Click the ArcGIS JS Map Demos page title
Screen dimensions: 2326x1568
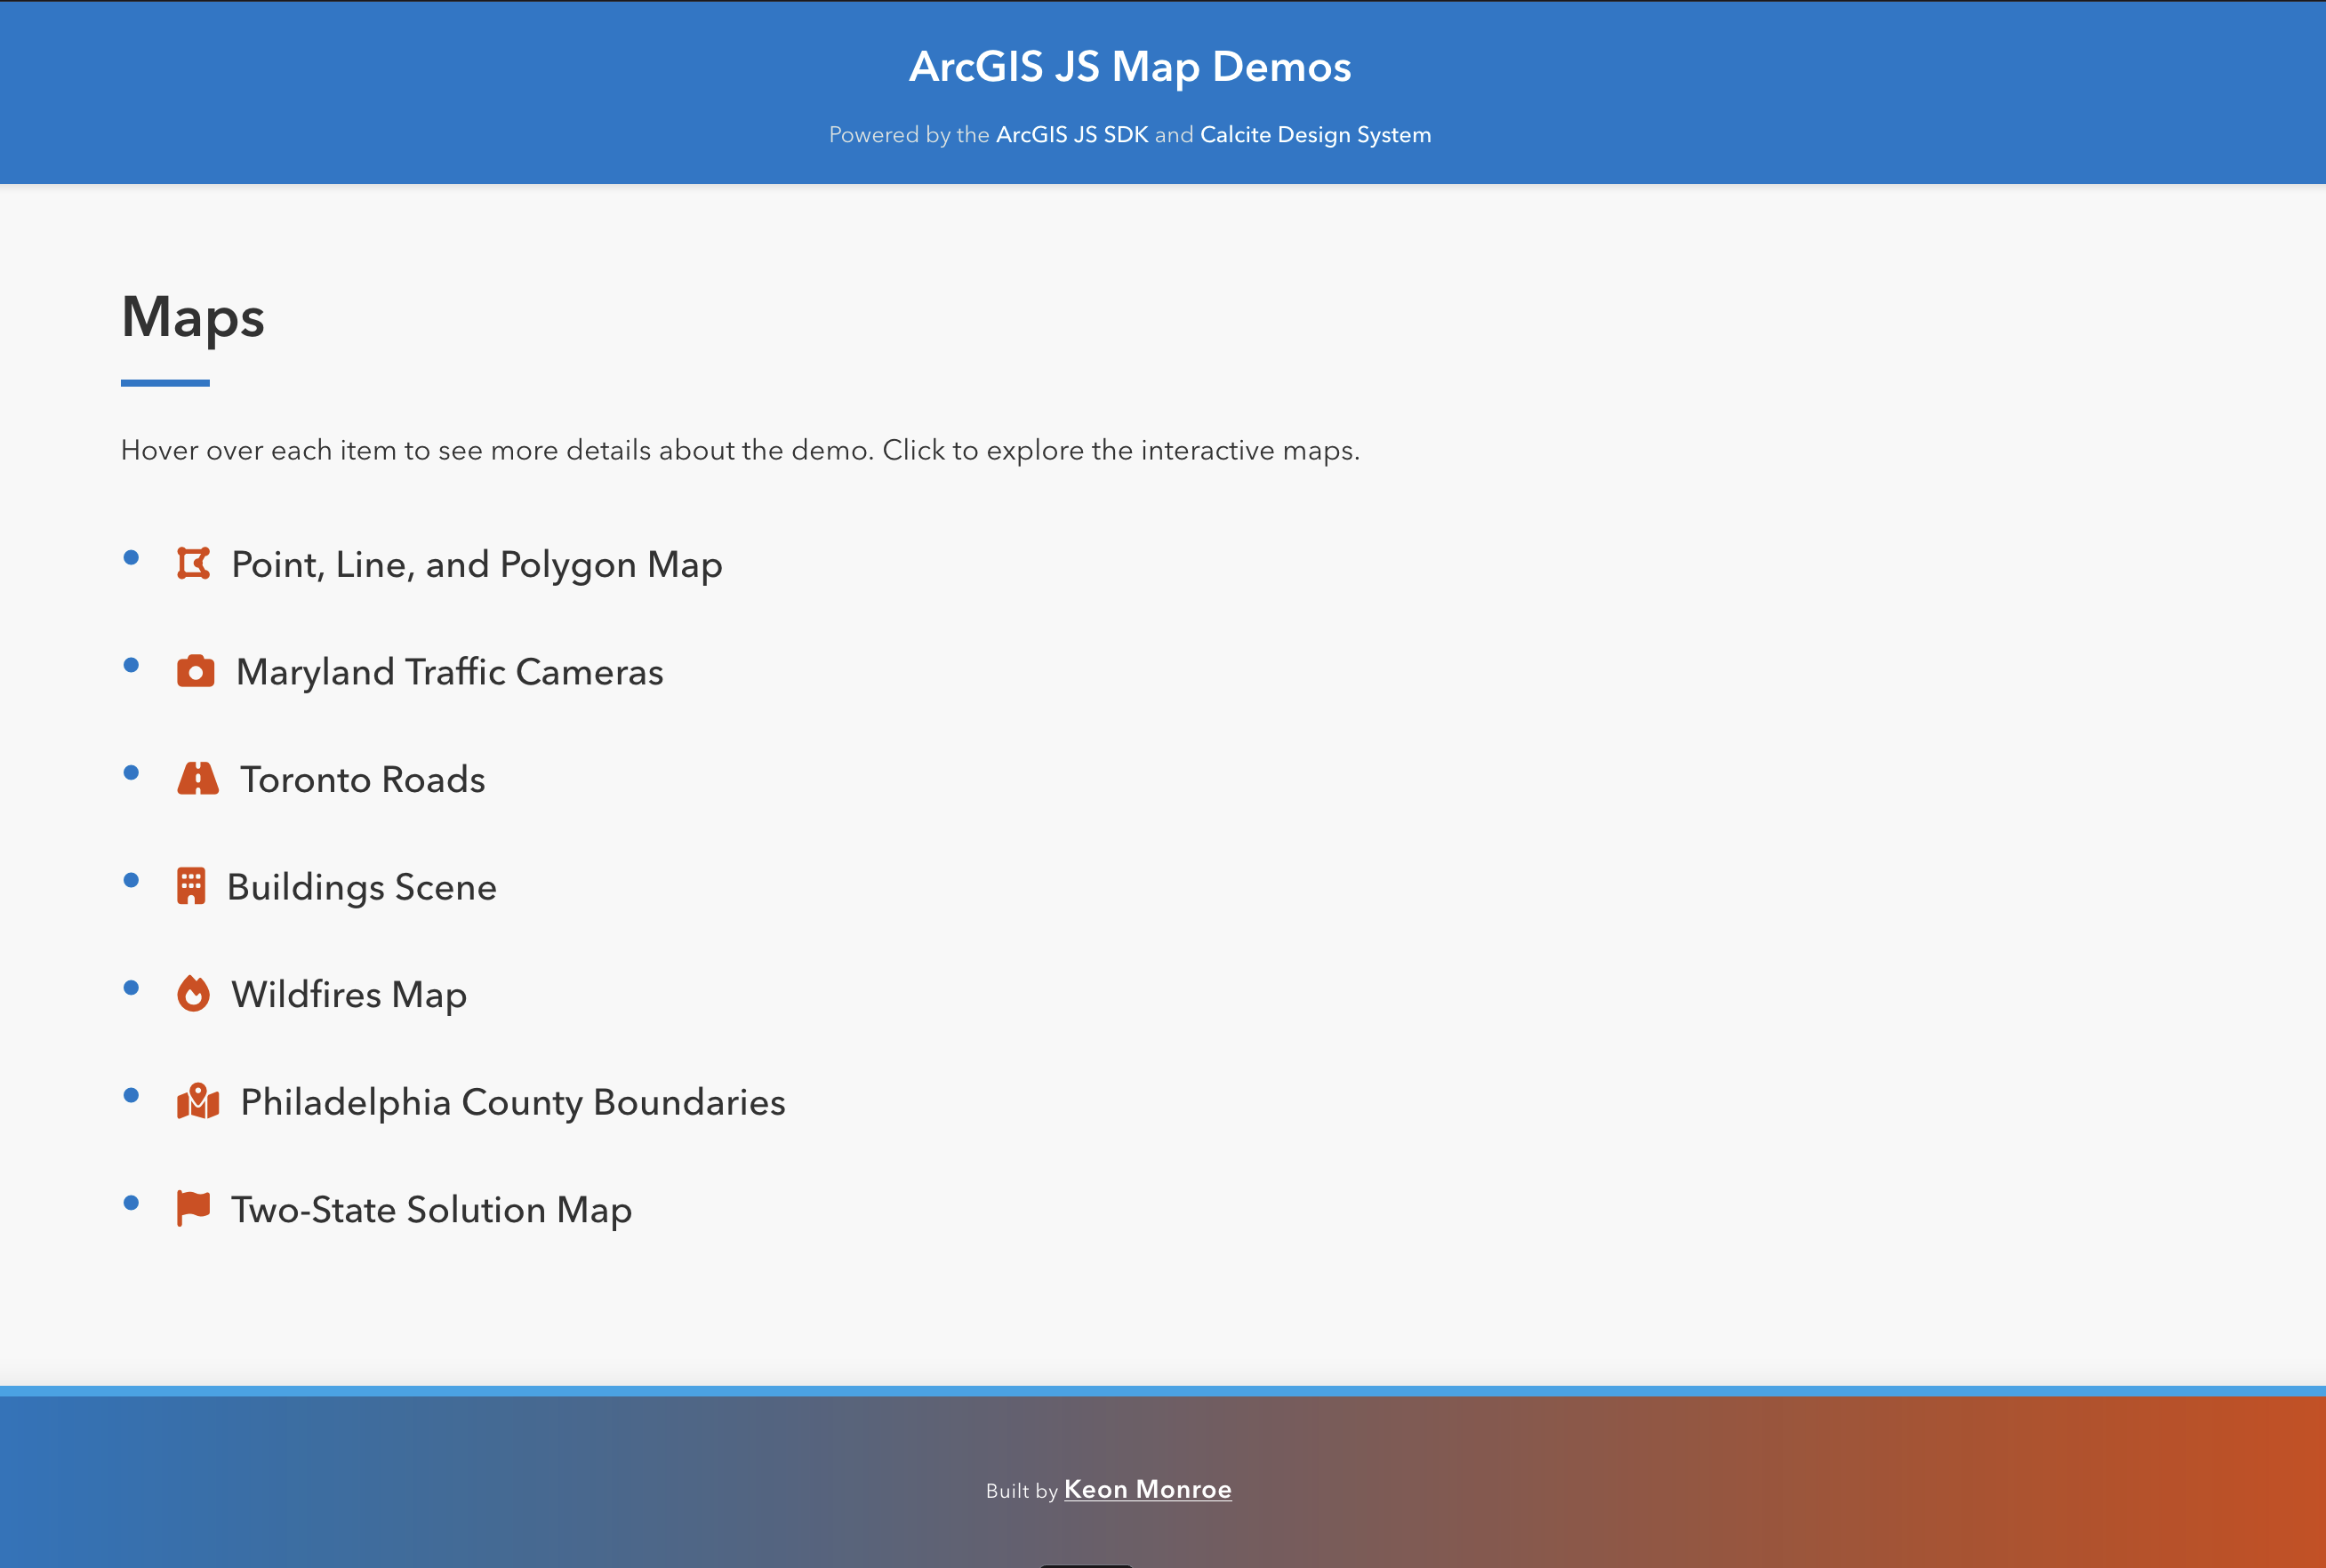[x=1130, y=66]
